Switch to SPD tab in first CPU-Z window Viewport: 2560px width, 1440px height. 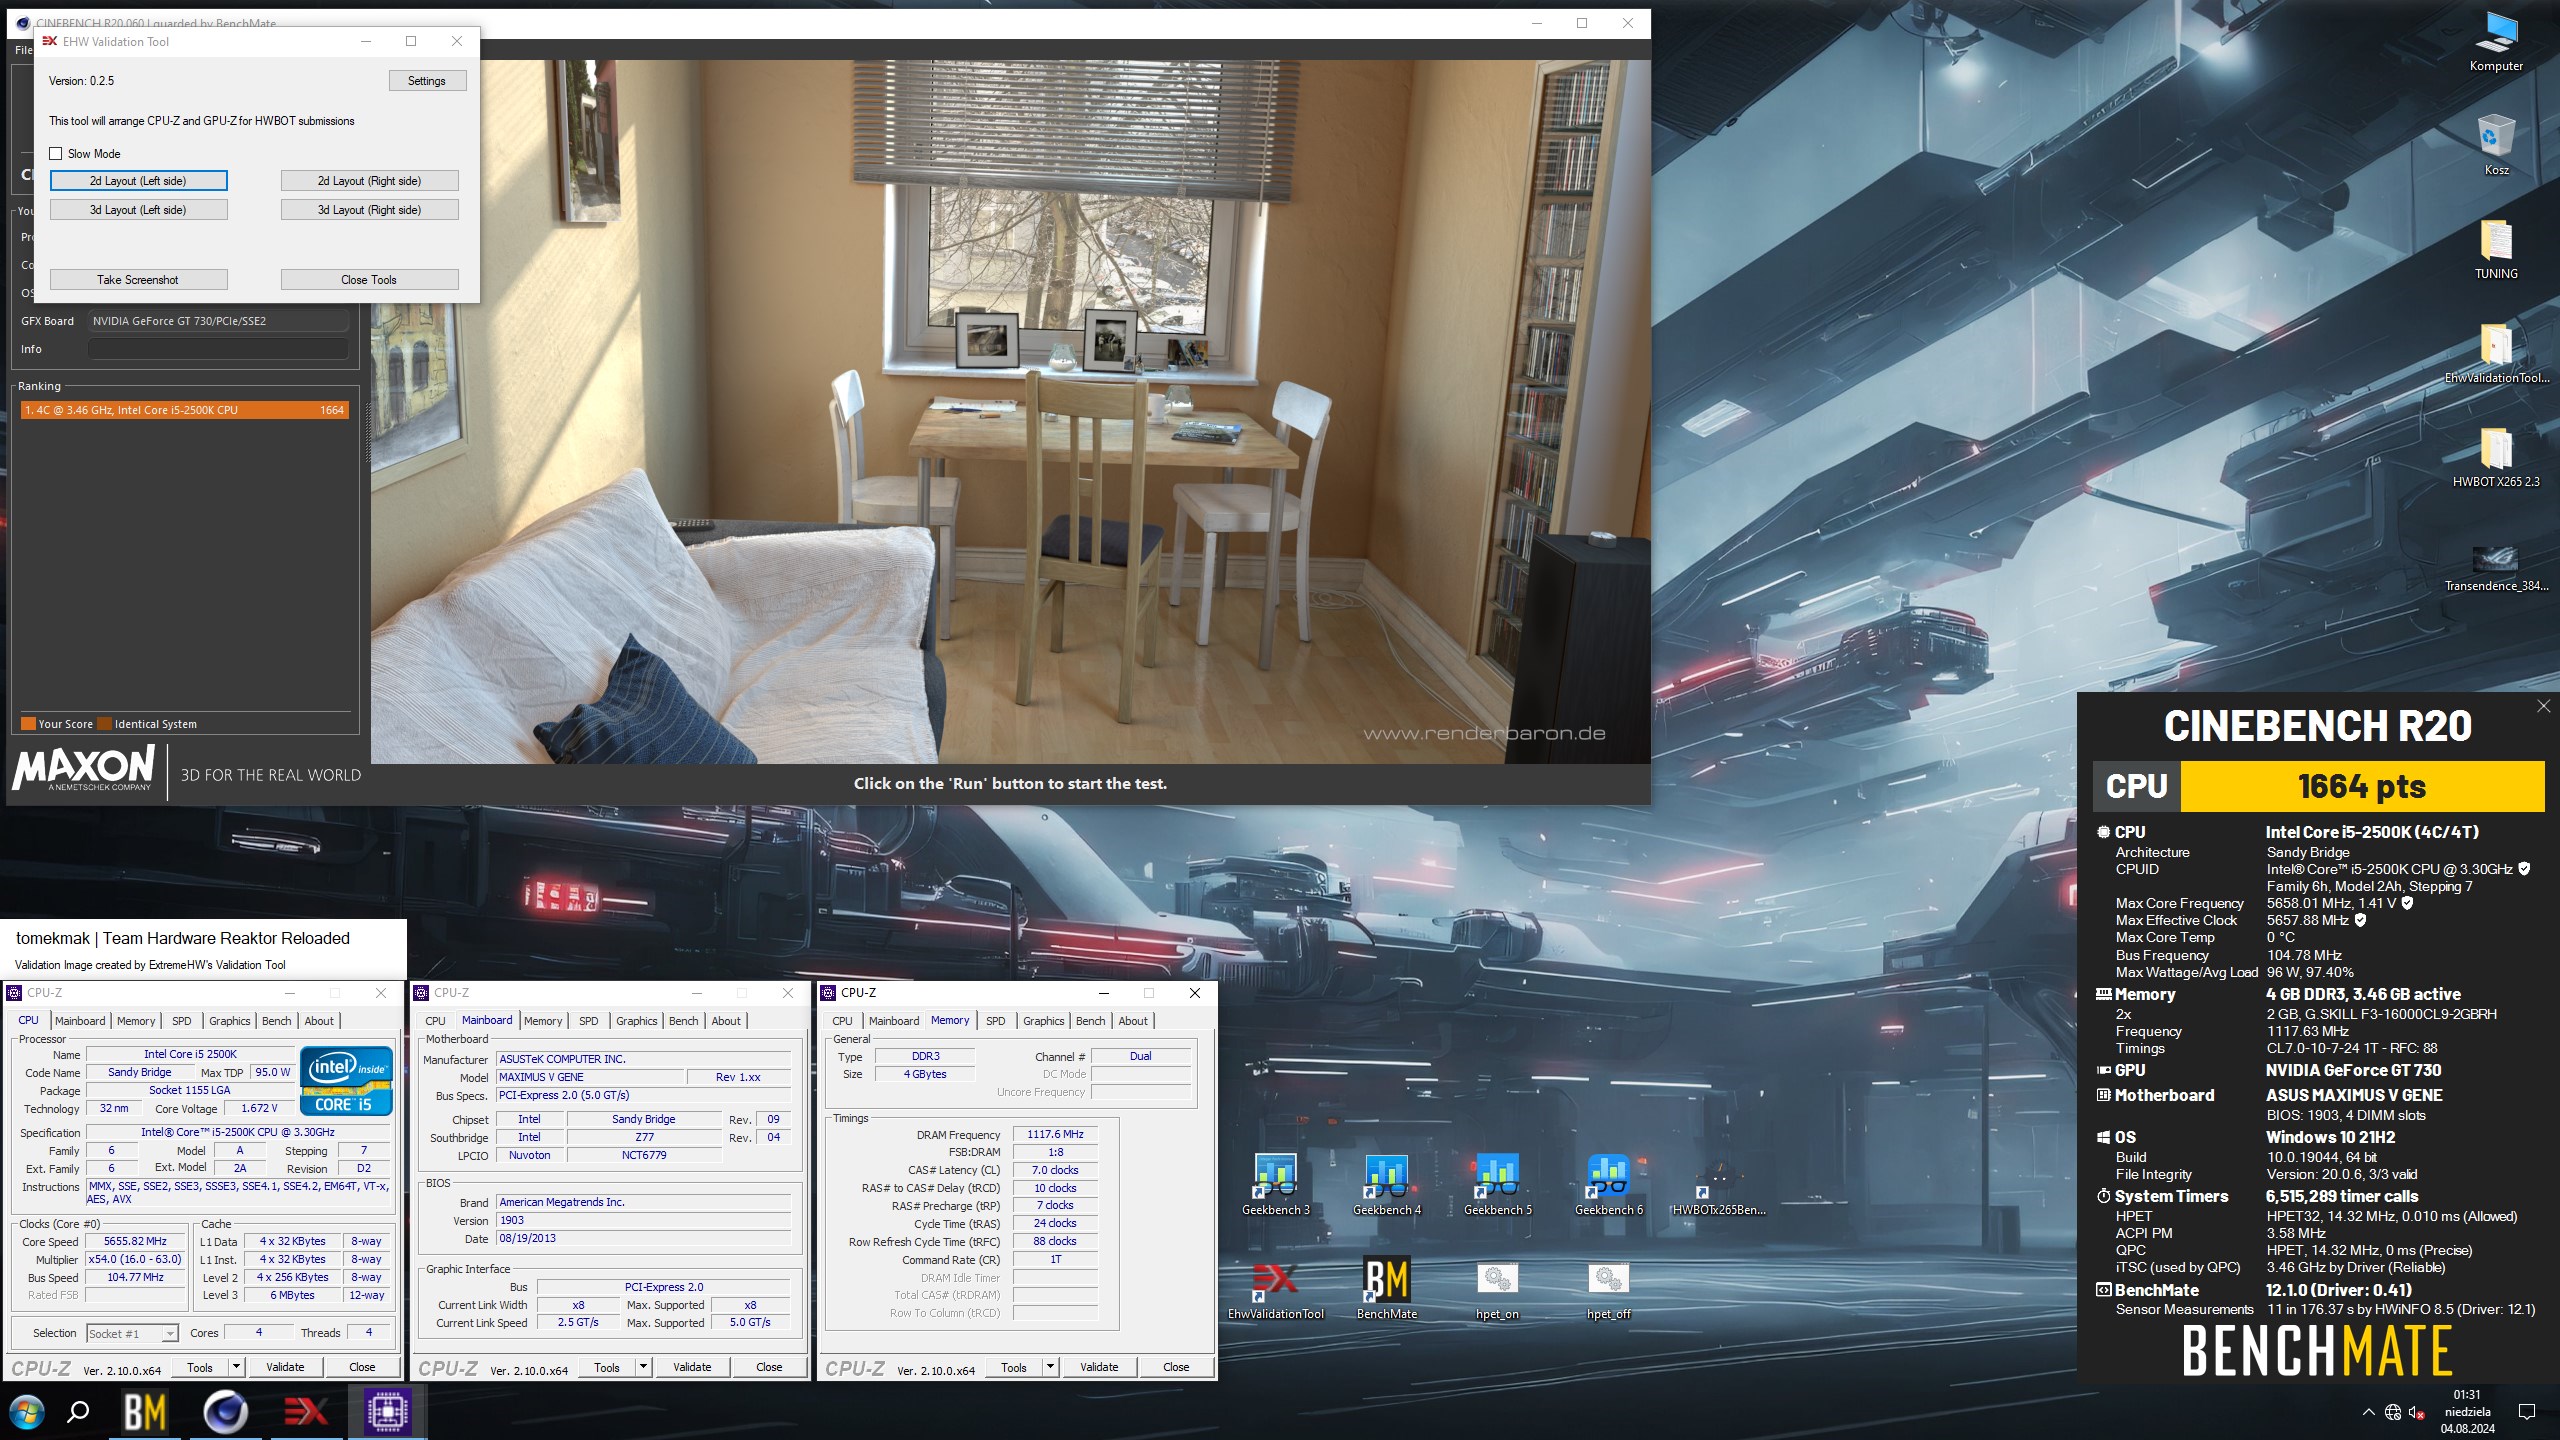(182, 1021)
